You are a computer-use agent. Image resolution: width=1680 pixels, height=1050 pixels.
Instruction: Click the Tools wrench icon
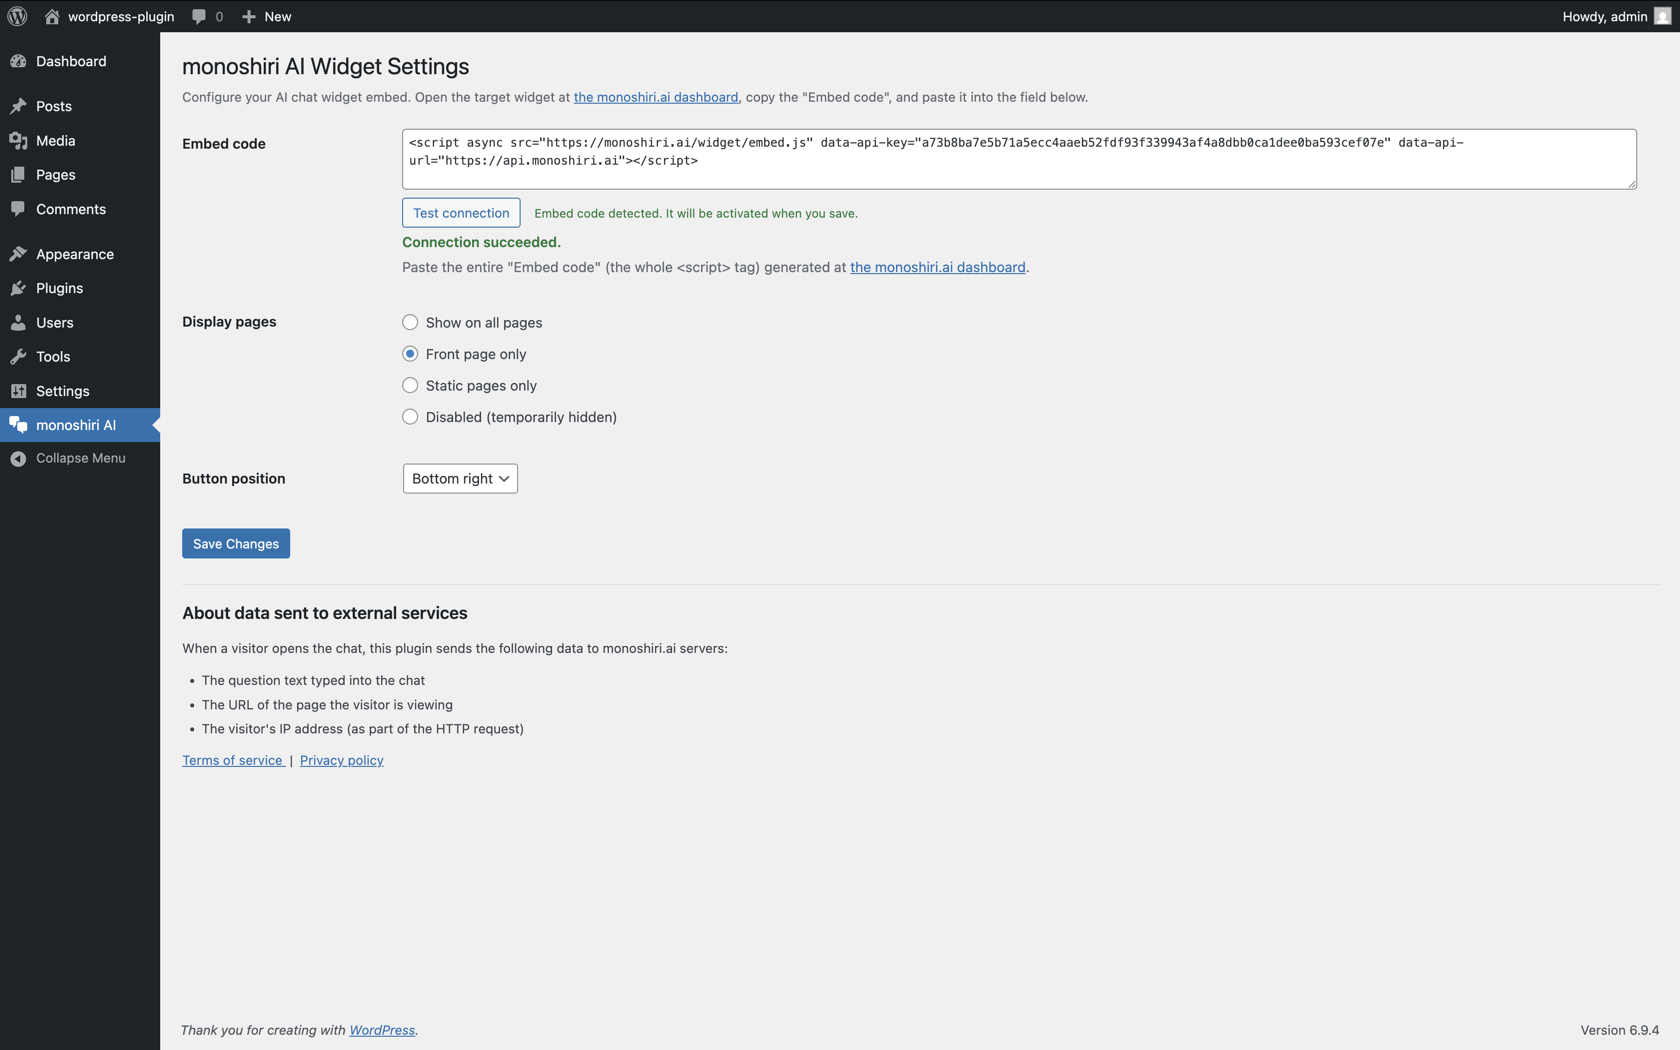[x=18, y=357]
